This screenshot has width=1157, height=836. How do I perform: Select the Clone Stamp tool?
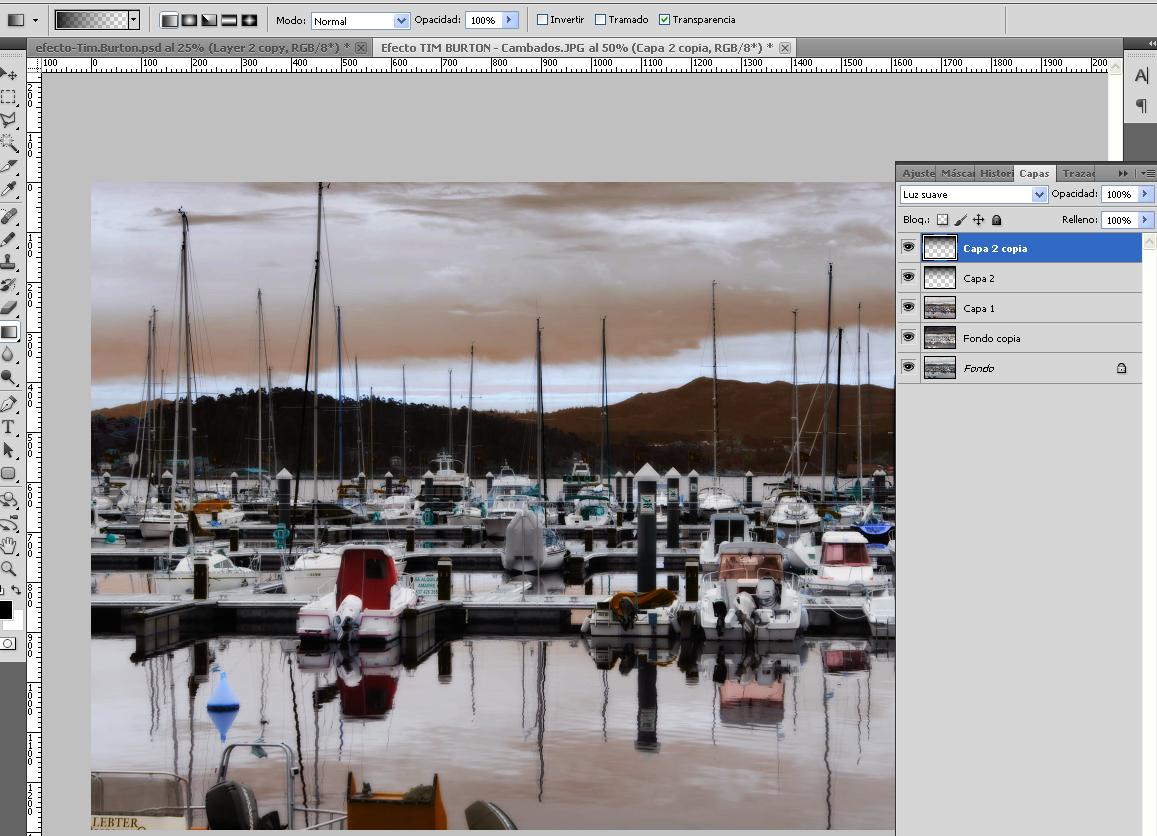coord(9,263)
